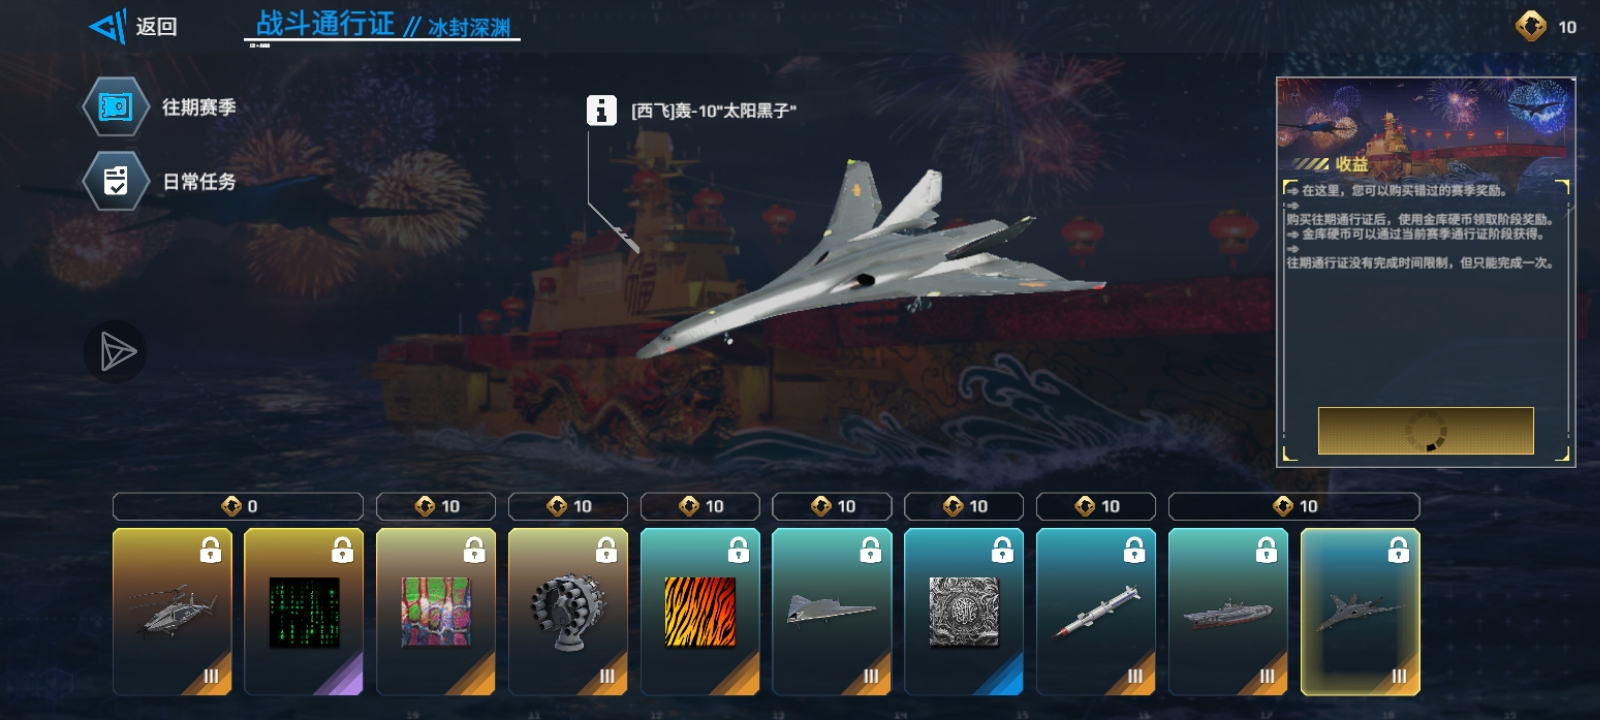Click the info icon beside 轰-10 name
Image resolution: width=1600 pixels, height=720 pixels.
601,110
